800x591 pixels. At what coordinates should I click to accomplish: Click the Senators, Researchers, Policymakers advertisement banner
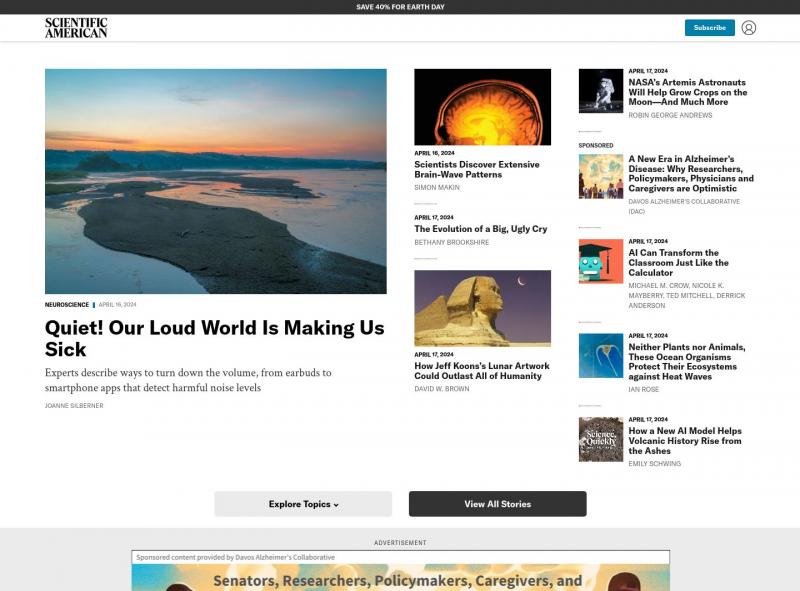(x=401, y=577)
